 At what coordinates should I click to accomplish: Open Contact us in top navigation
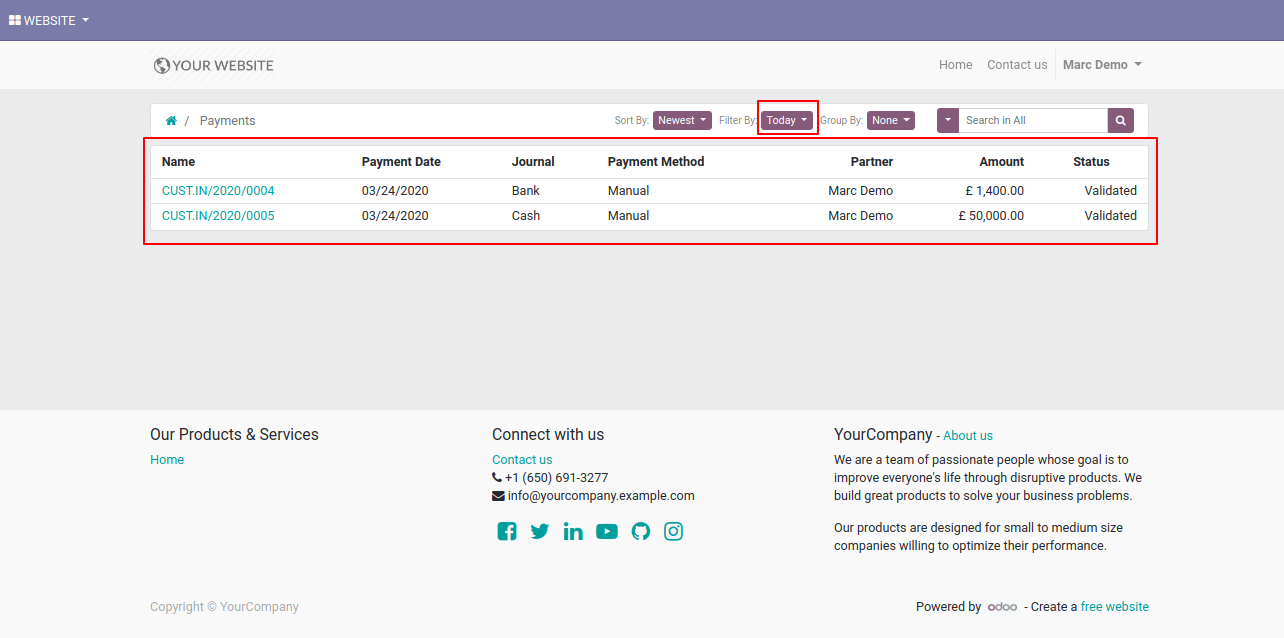click(1017, 65)
